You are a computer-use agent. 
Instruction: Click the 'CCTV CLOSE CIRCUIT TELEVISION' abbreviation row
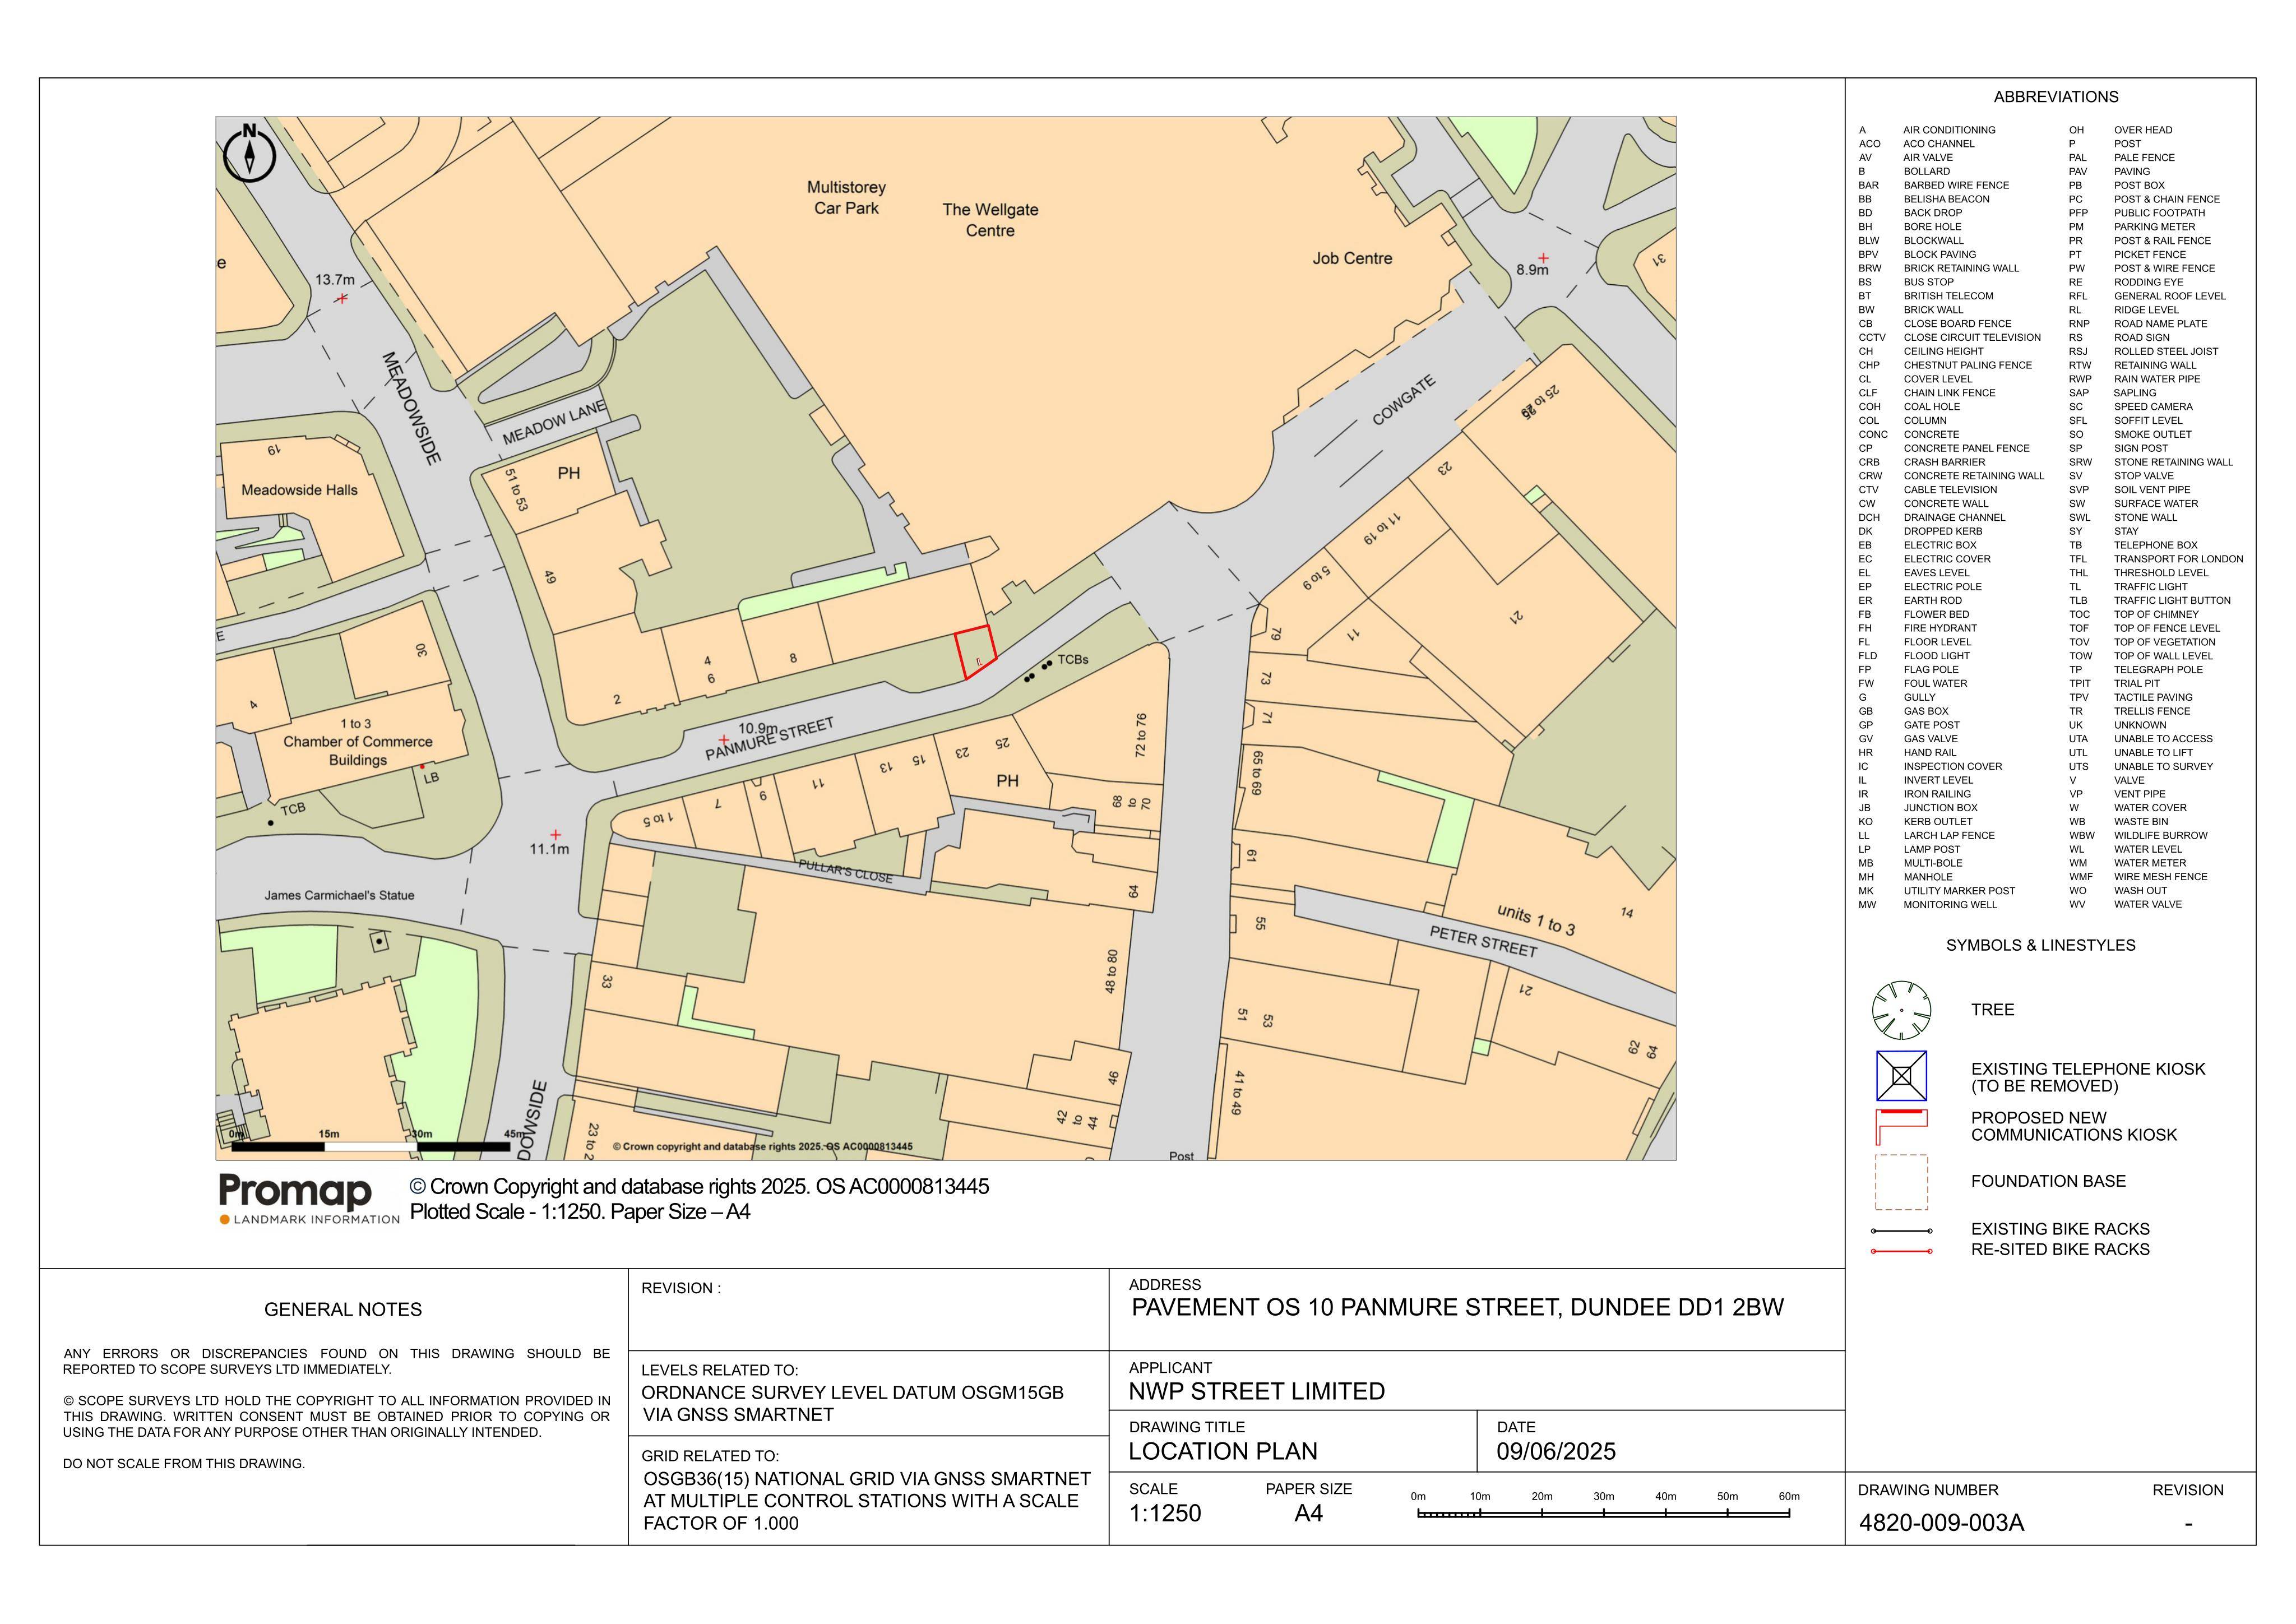pos(1950,338)
